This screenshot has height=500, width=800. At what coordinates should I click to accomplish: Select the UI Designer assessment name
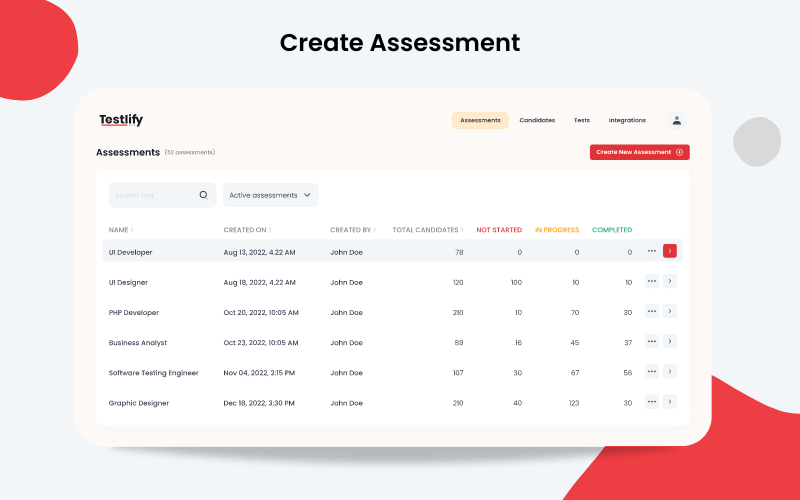[x=128, y=282]
